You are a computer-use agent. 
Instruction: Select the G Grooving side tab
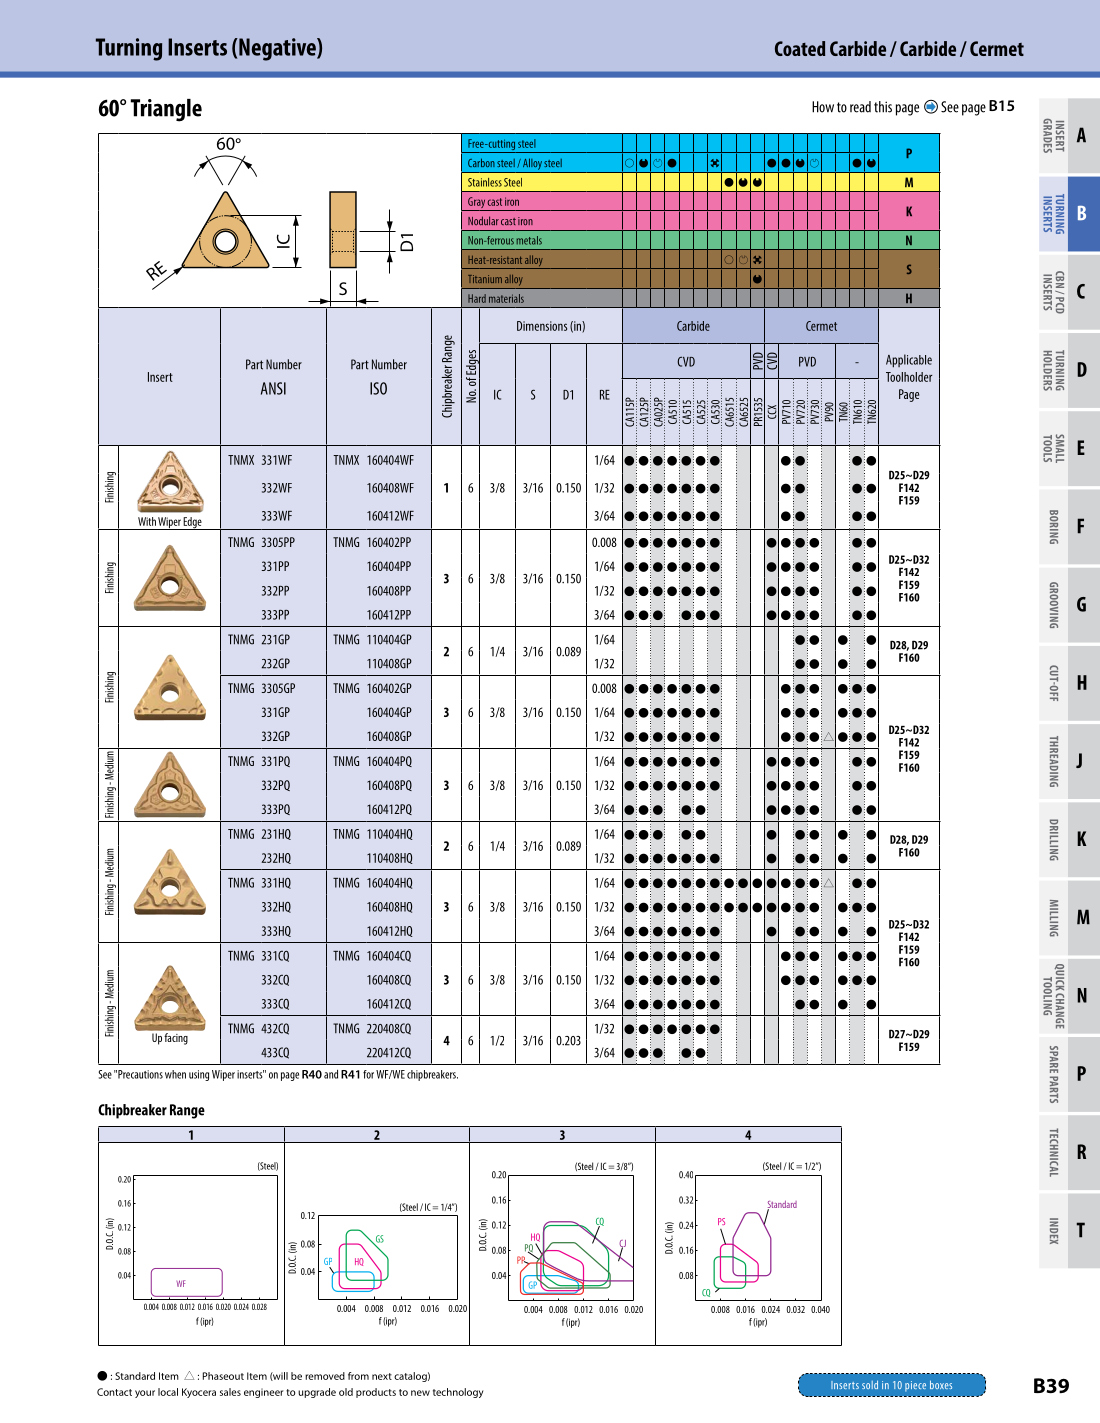1069,604
